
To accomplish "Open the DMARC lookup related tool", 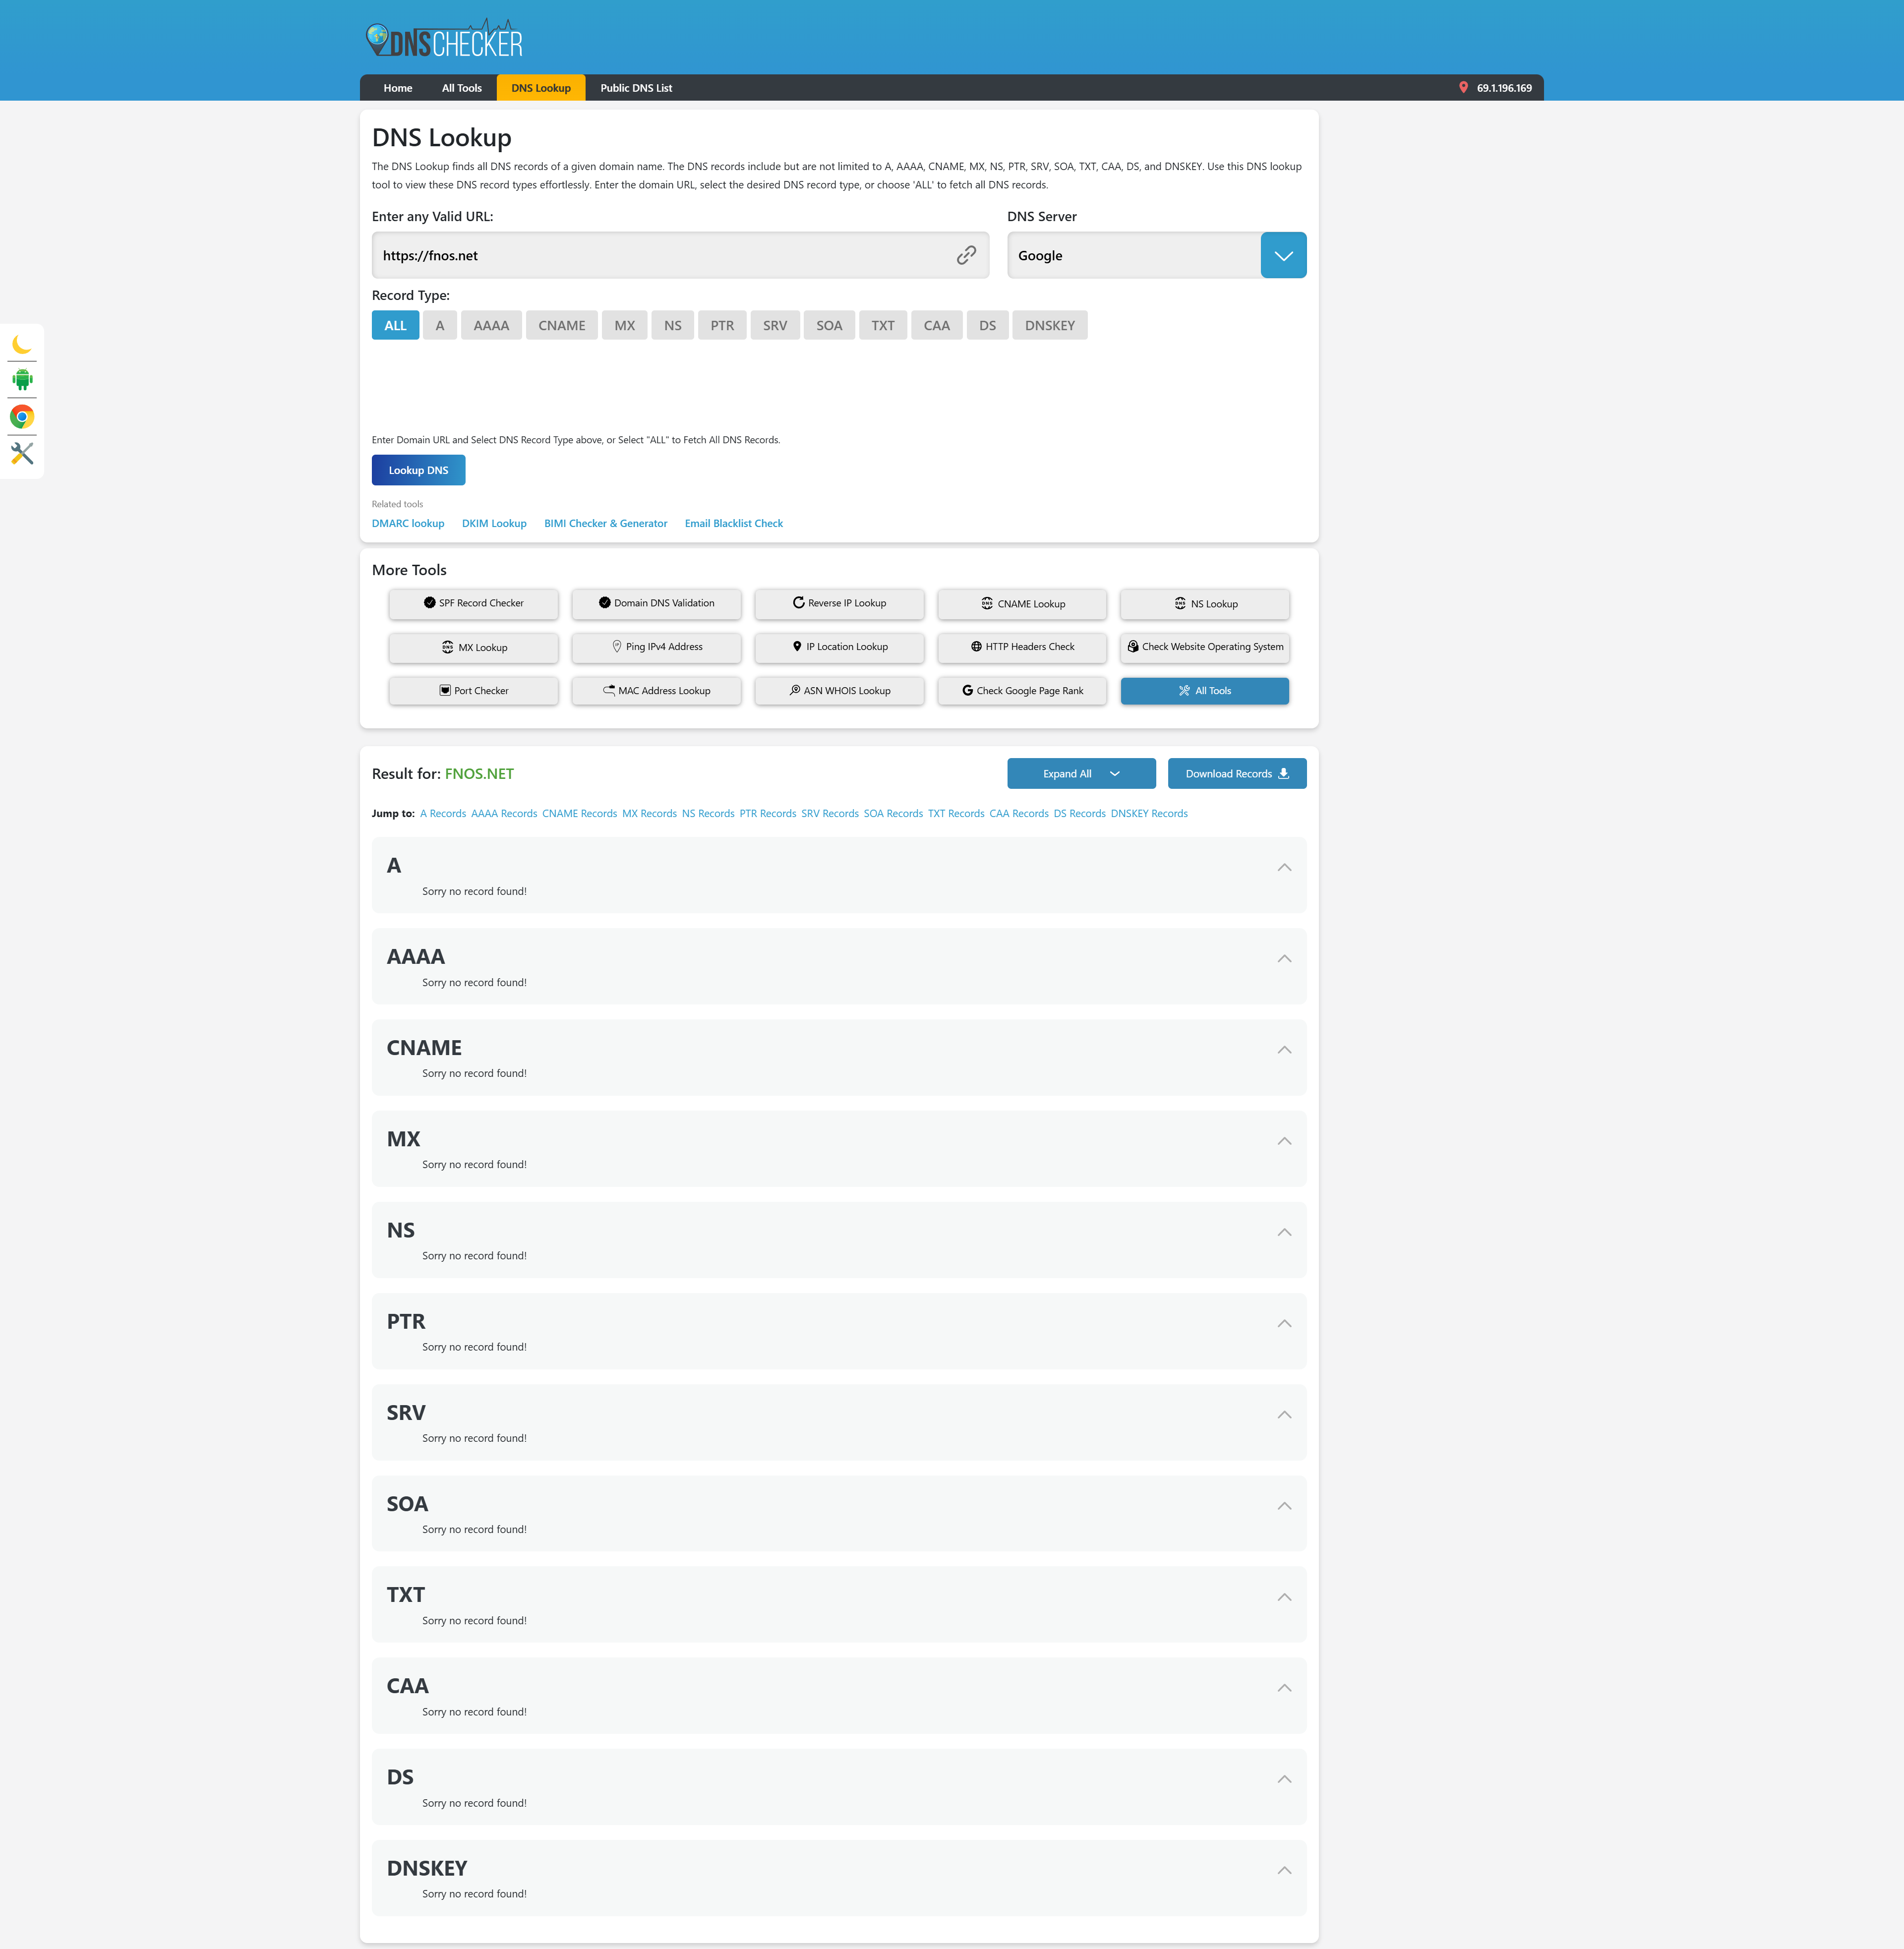I will point(408,523).
